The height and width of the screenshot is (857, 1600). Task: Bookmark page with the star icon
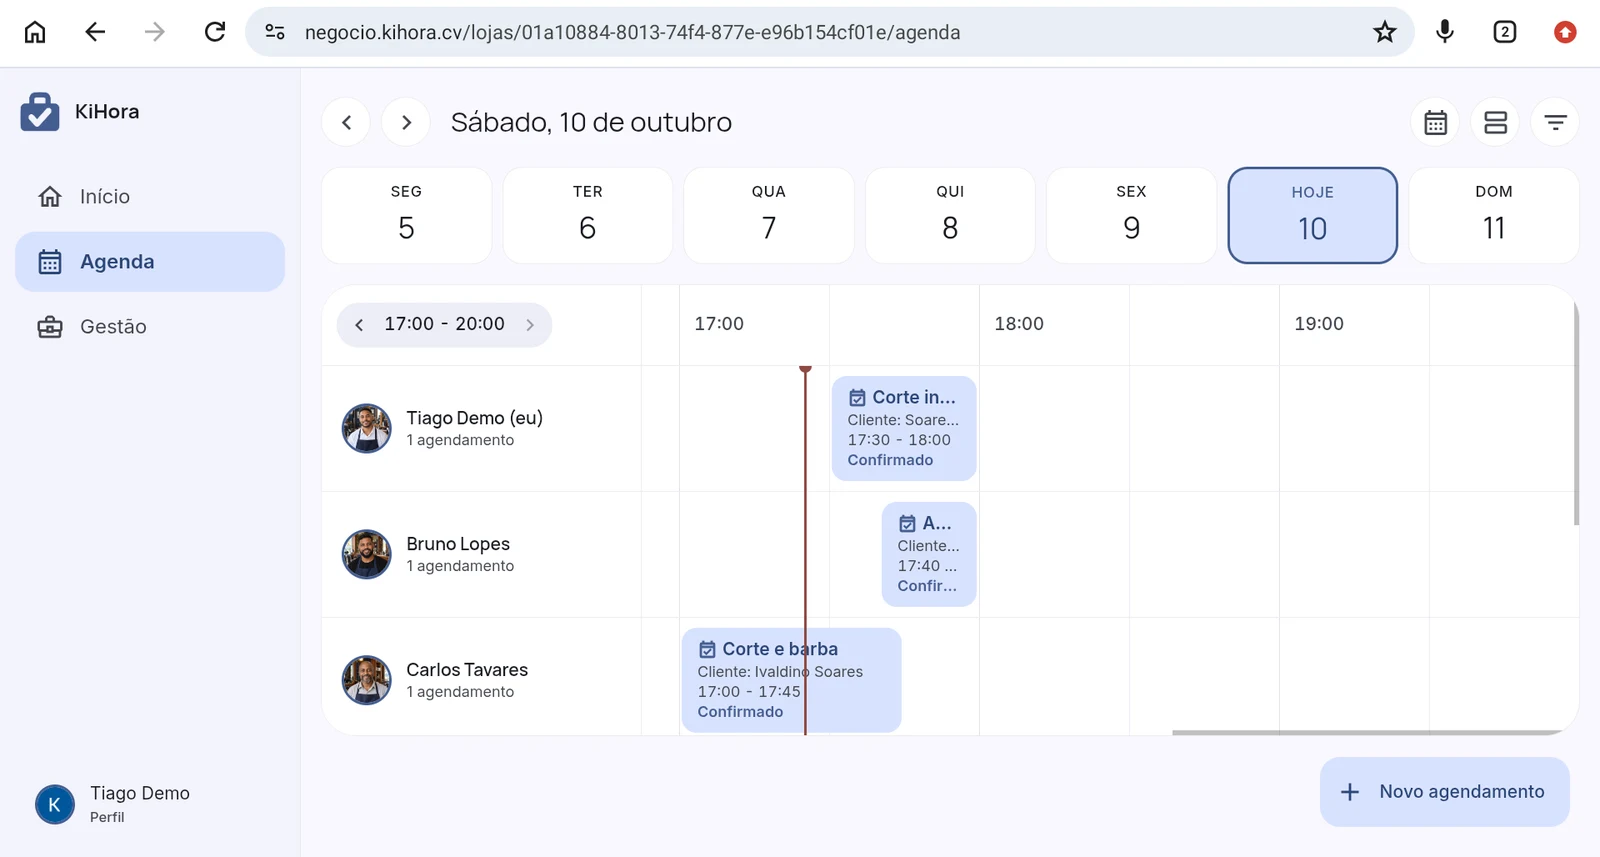coord(1385,32)
